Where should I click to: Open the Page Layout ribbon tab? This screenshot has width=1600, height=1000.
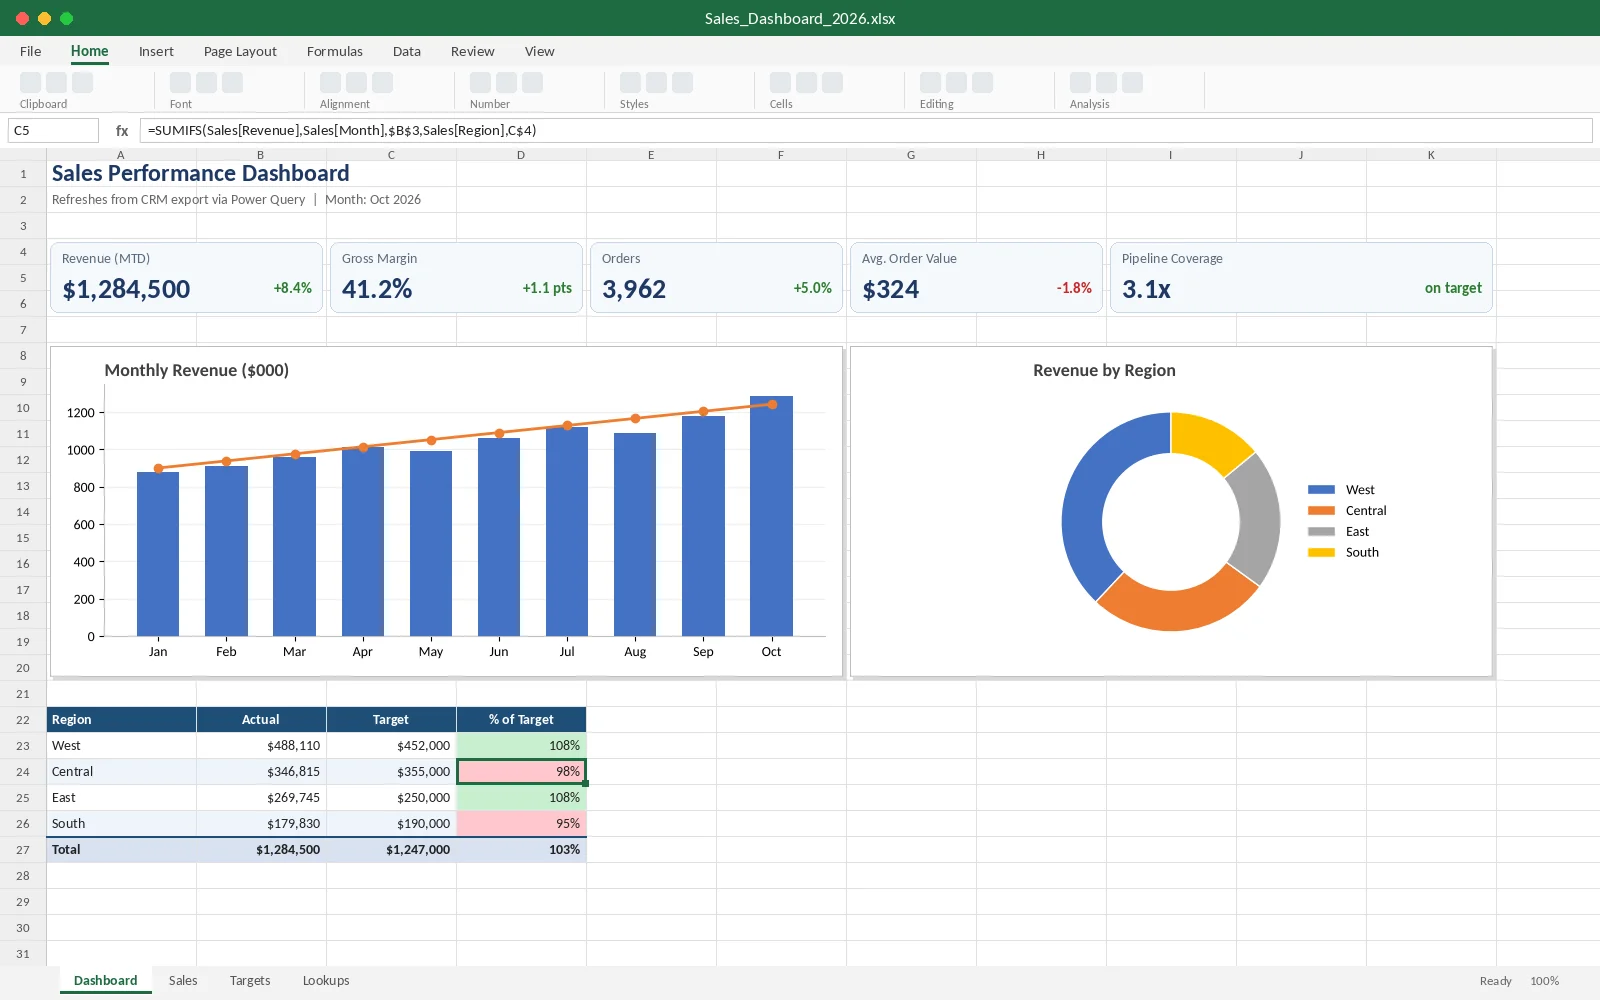(x=240, y=51)
